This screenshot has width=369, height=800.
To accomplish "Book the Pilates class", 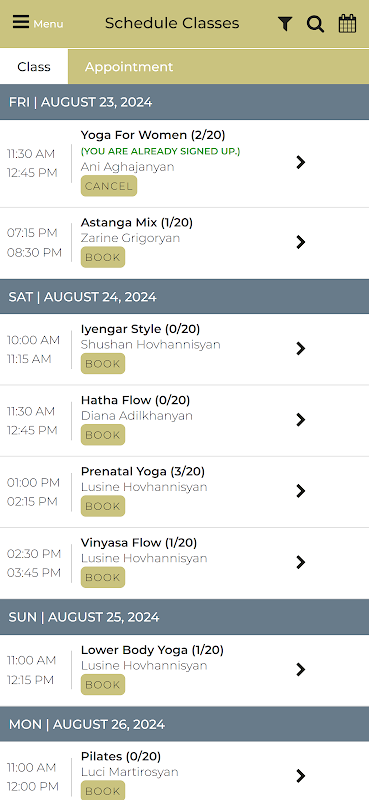I will coord(103,791).
